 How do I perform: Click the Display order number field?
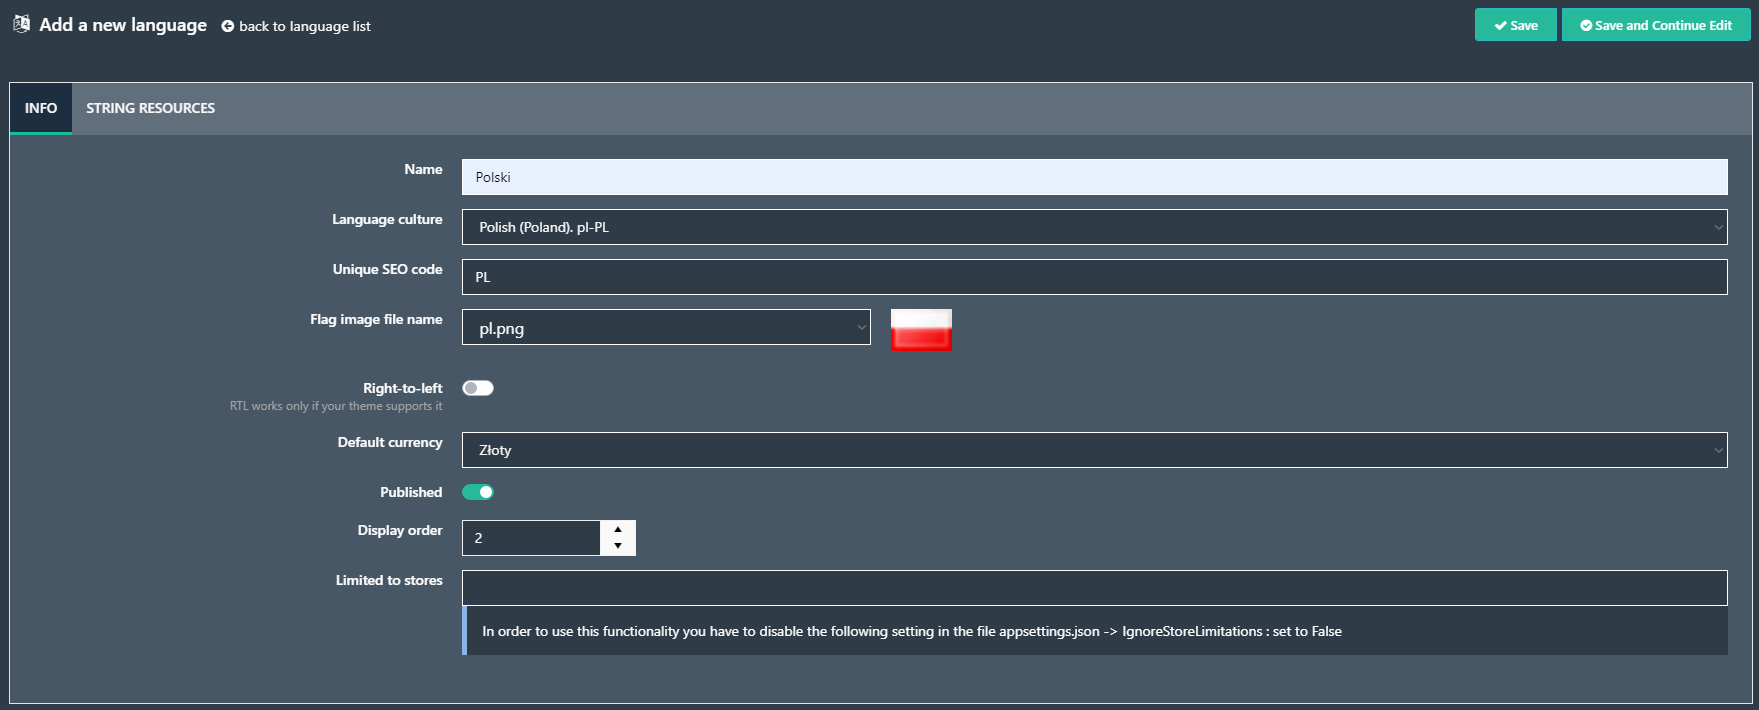point(531,538)
